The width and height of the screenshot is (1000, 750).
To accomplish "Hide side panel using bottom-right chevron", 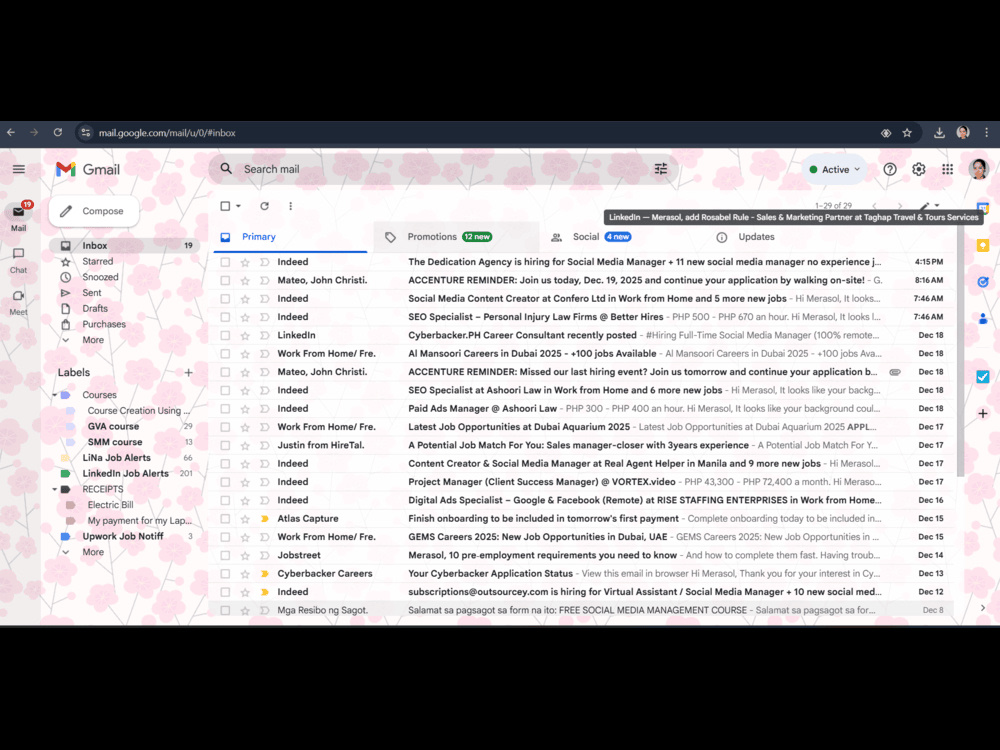I will click(983, 608).
